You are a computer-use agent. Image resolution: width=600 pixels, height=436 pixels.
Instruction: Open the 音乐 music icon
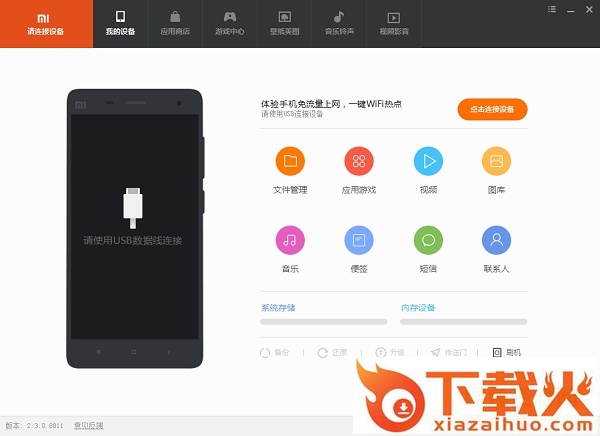coord(290,240)
